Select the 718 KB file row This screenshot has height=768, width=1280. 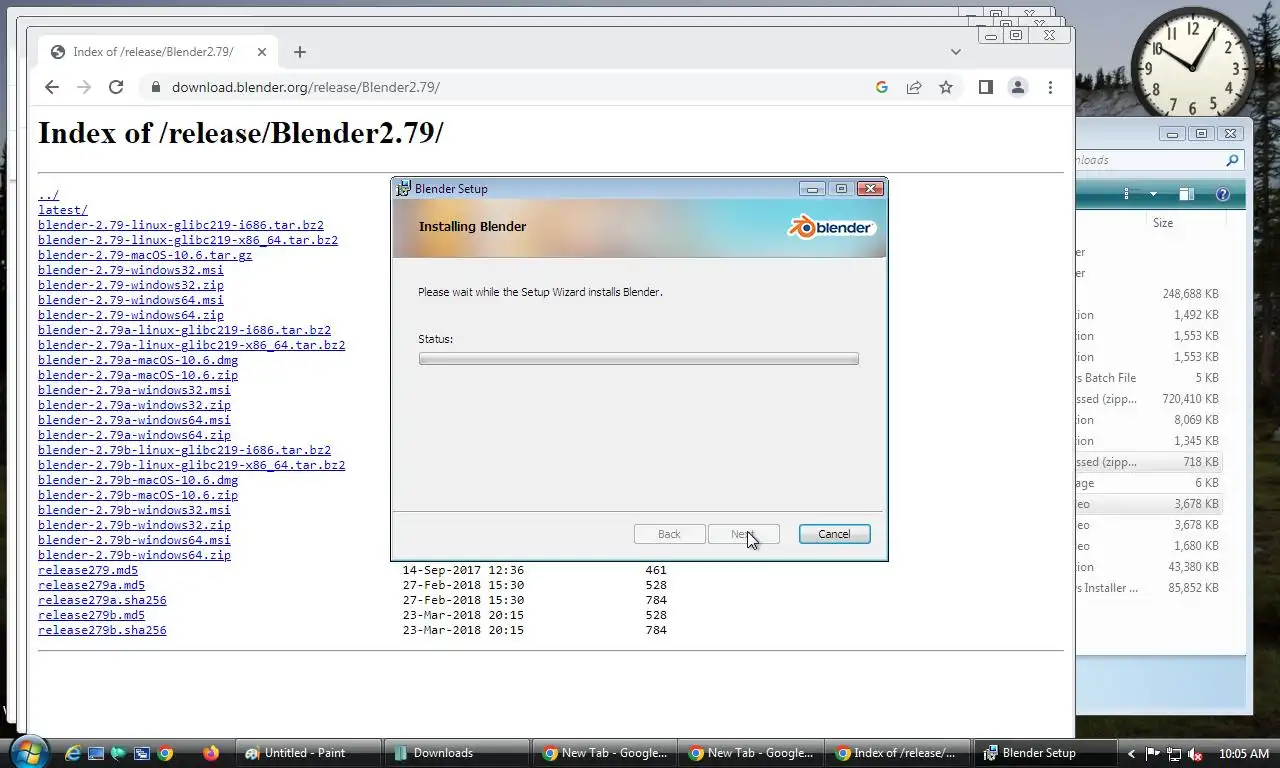pos(1150,462)
